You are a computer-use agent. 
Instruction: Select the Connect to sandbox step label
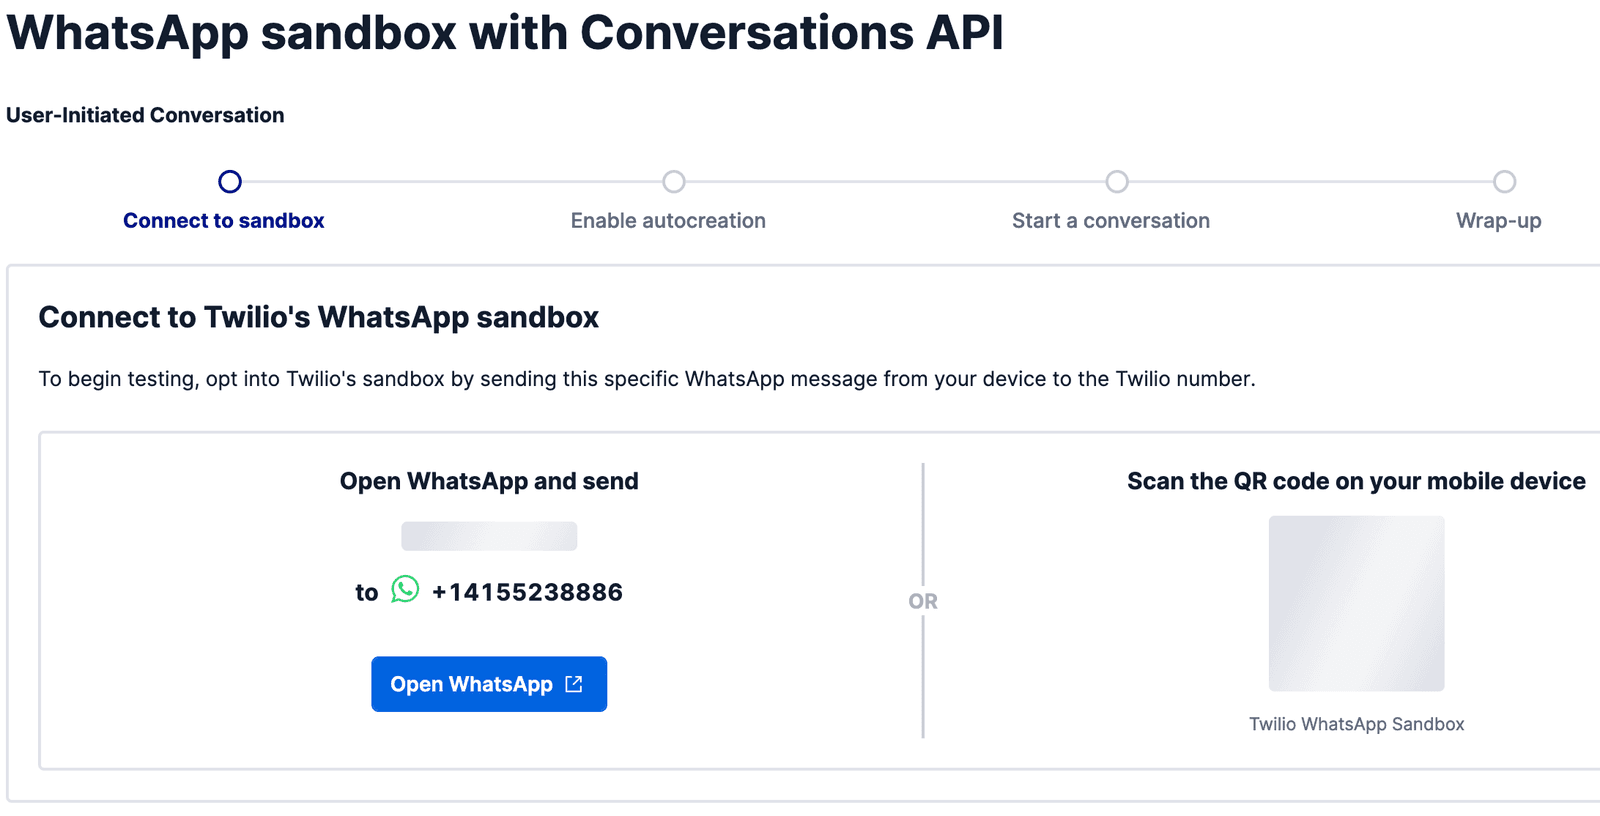coord(224,220)
